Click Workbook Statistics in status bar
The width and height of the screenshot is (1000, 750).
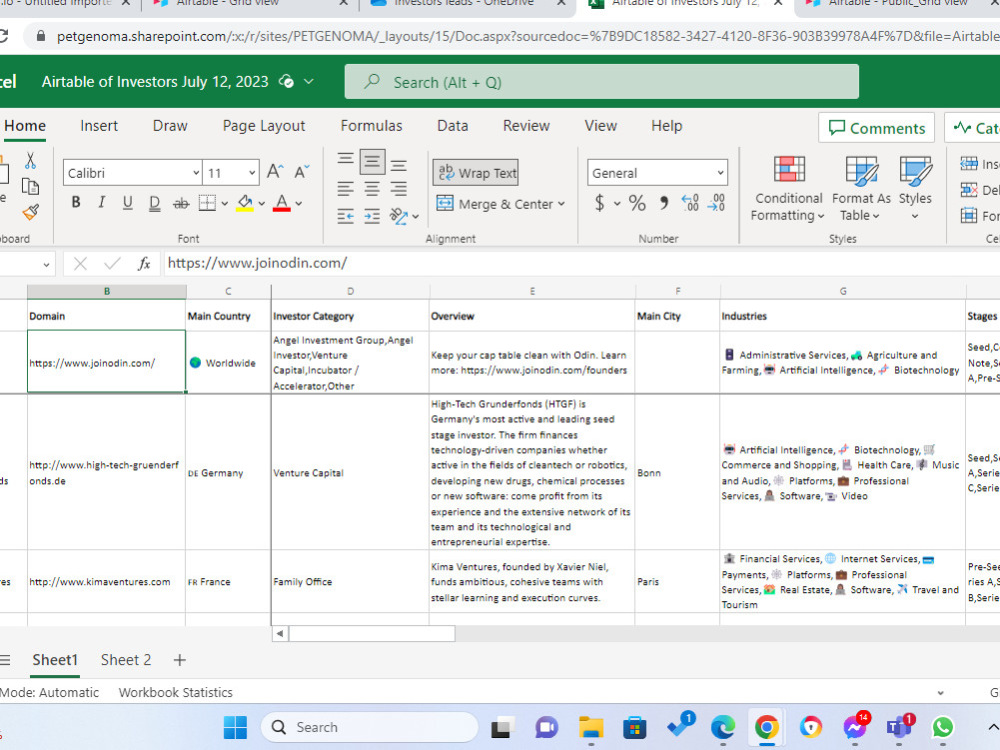click(175, 693)
